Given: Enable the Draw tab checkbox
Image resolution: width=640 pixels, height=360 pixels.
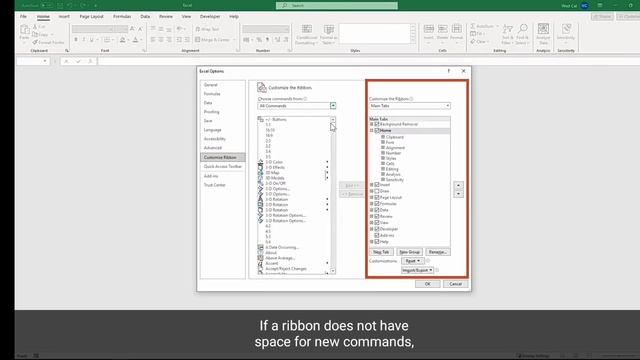Looking at the screenshot, I should (377, 191).
